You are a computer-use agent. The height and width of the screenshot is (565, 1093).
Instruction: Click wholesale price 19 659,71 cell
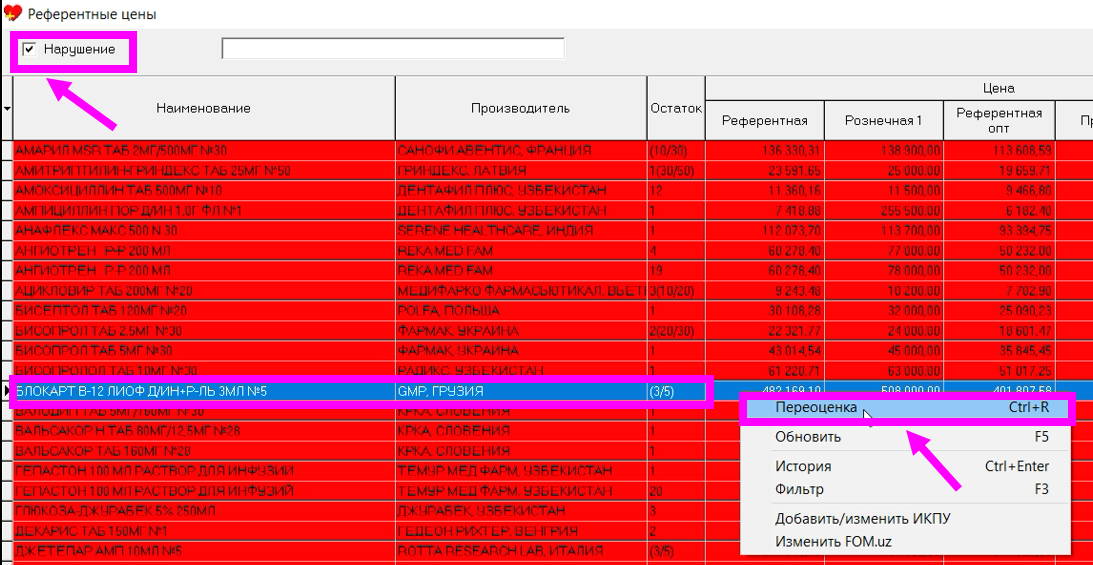[x=1000, y=171]
